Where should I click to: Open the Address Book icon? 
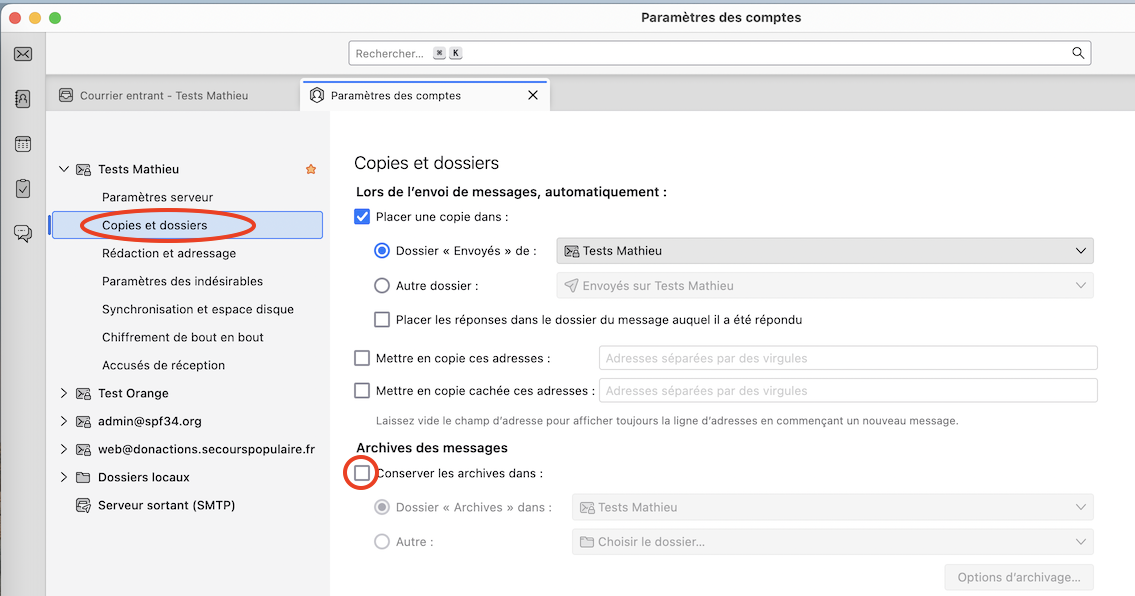pos(23,99)
